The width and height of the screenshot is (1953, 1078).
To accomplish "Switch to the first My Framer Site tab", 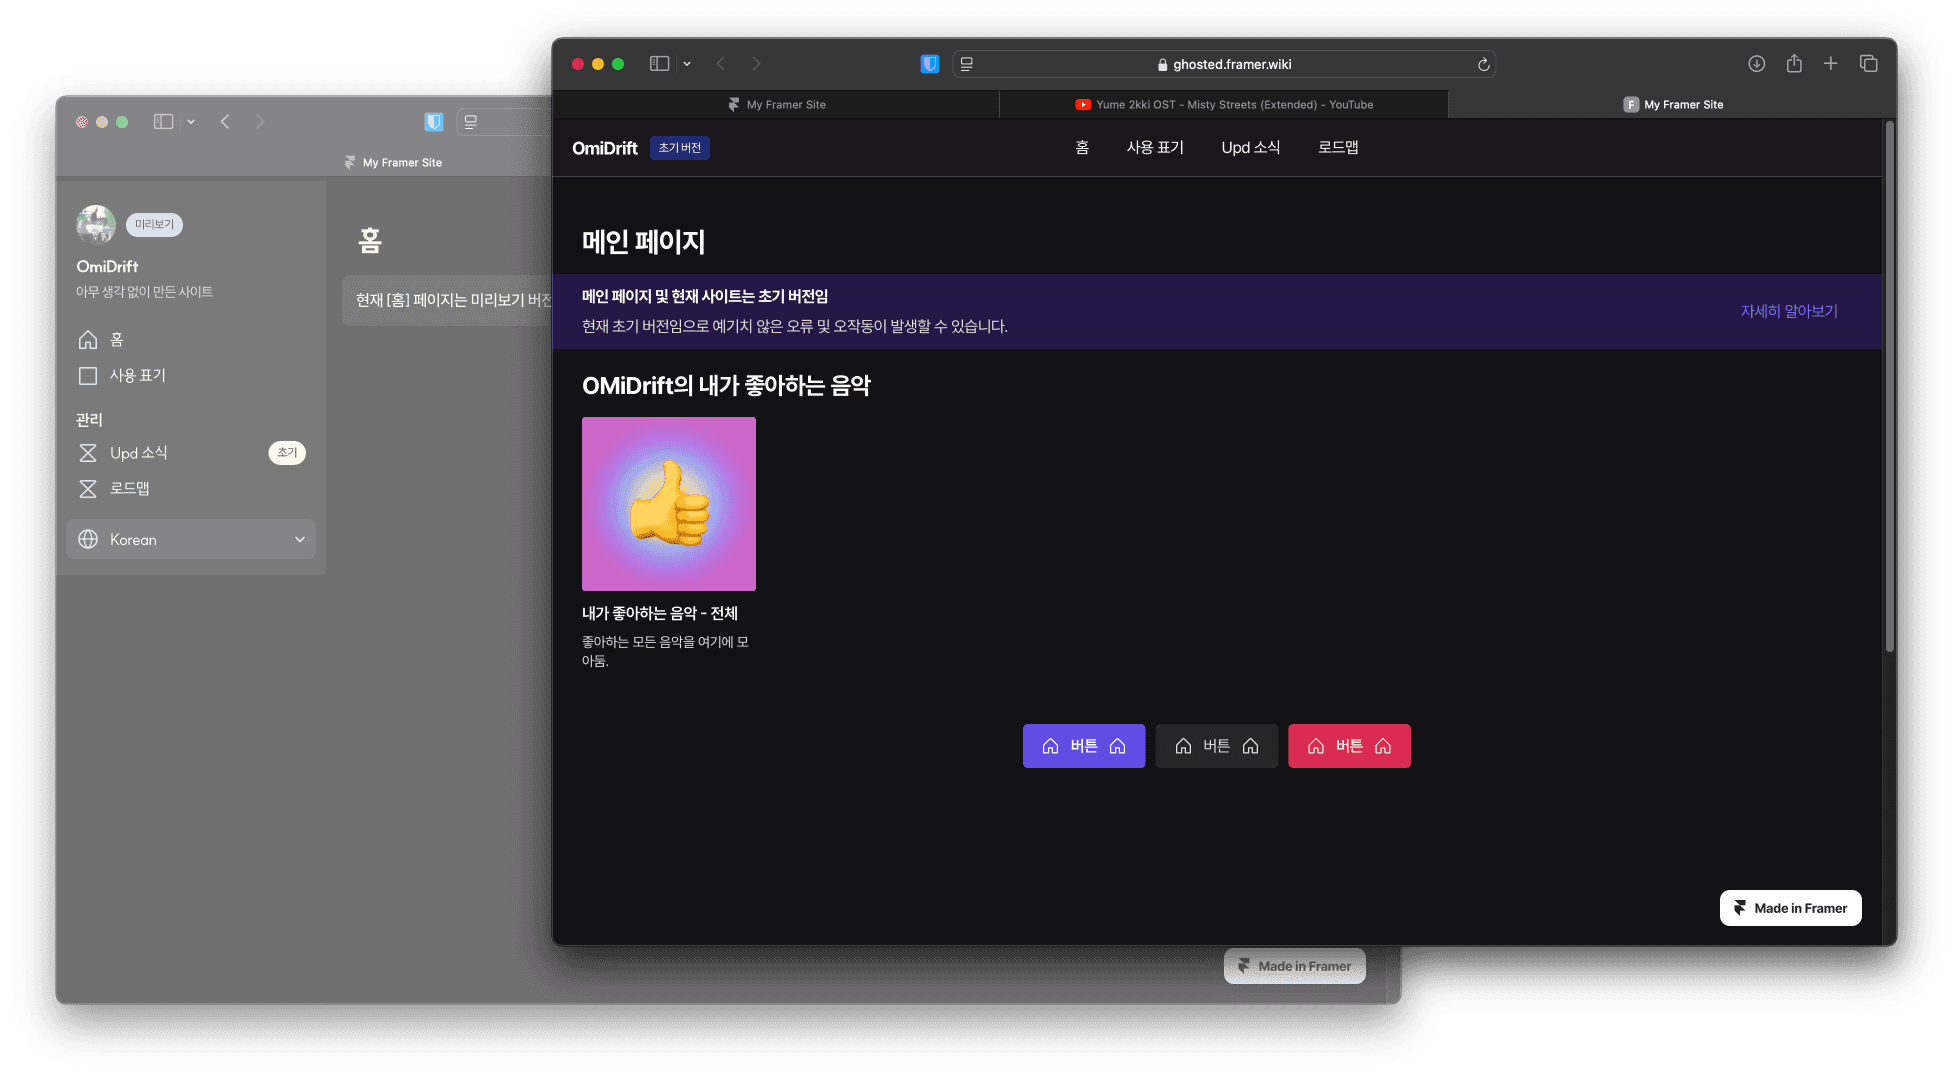I will [x=776, y=104].
